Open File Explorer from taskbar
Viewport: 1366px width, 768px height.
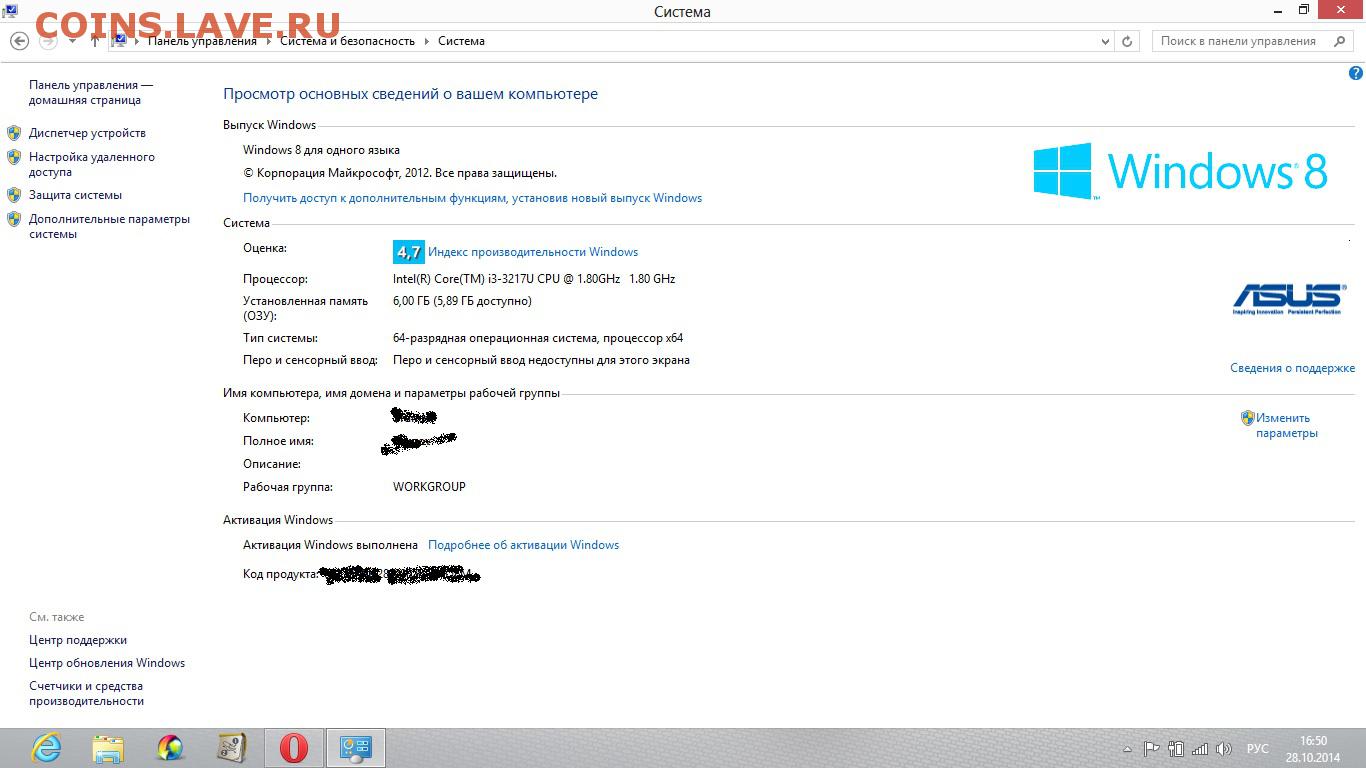pos(108,748)
